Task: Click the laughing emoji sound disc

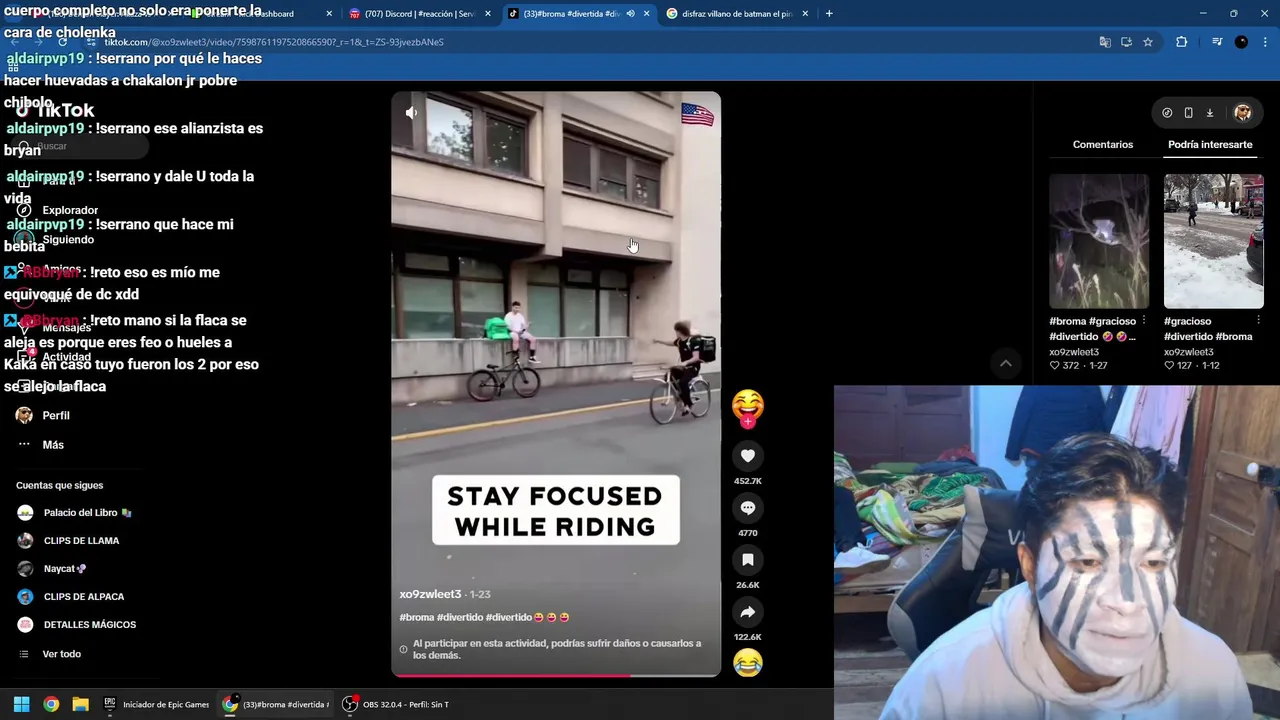Action: tap(747, 663)
